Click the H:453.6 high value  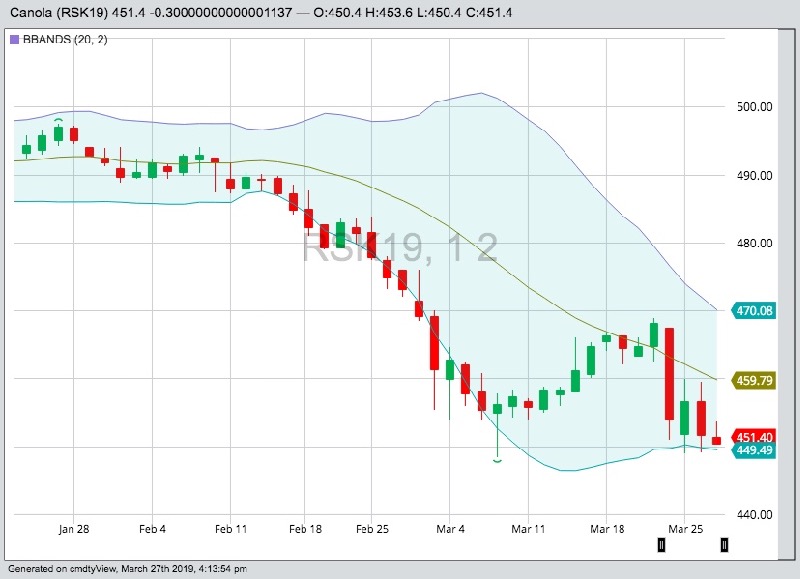pos(388,12)
